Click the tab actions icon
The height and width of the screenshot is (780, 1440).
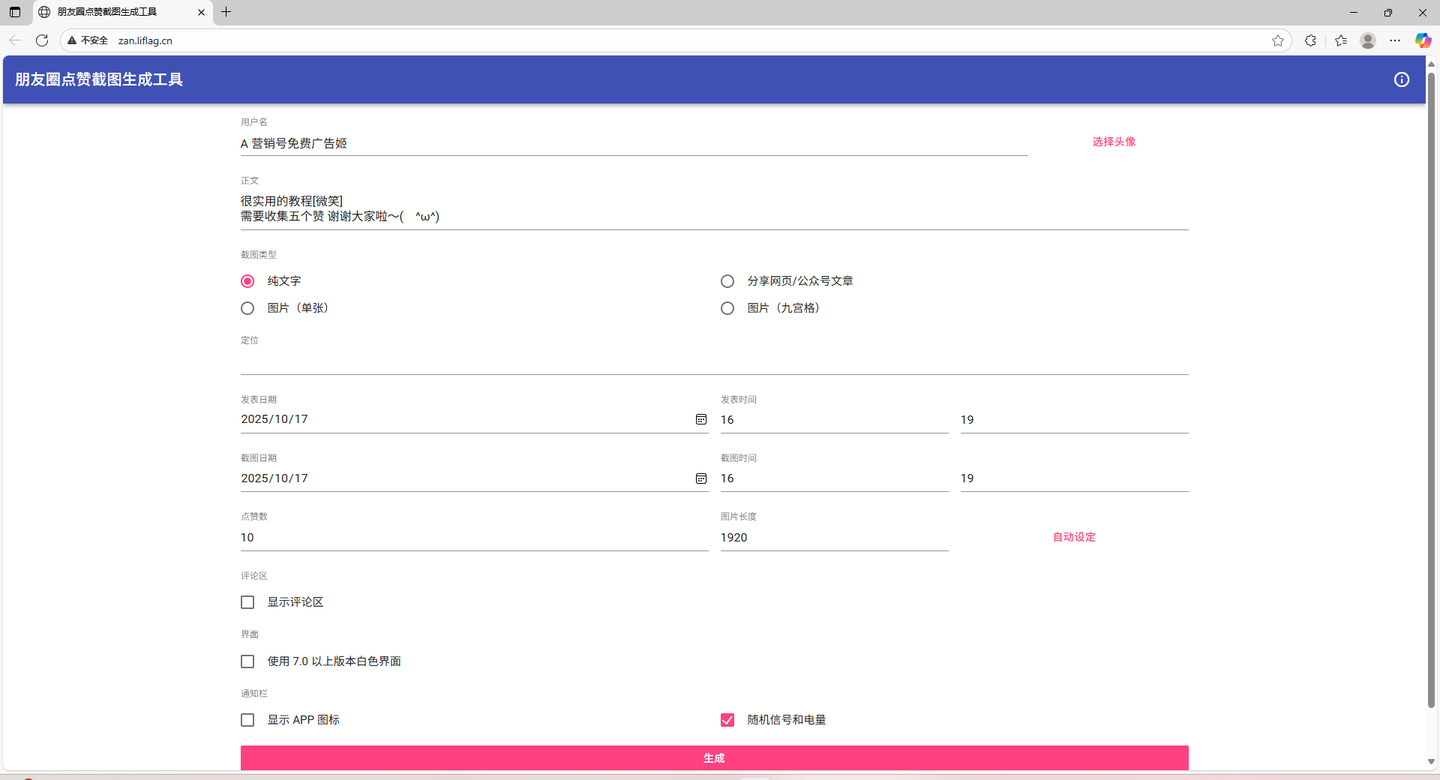tap(15, 13)
